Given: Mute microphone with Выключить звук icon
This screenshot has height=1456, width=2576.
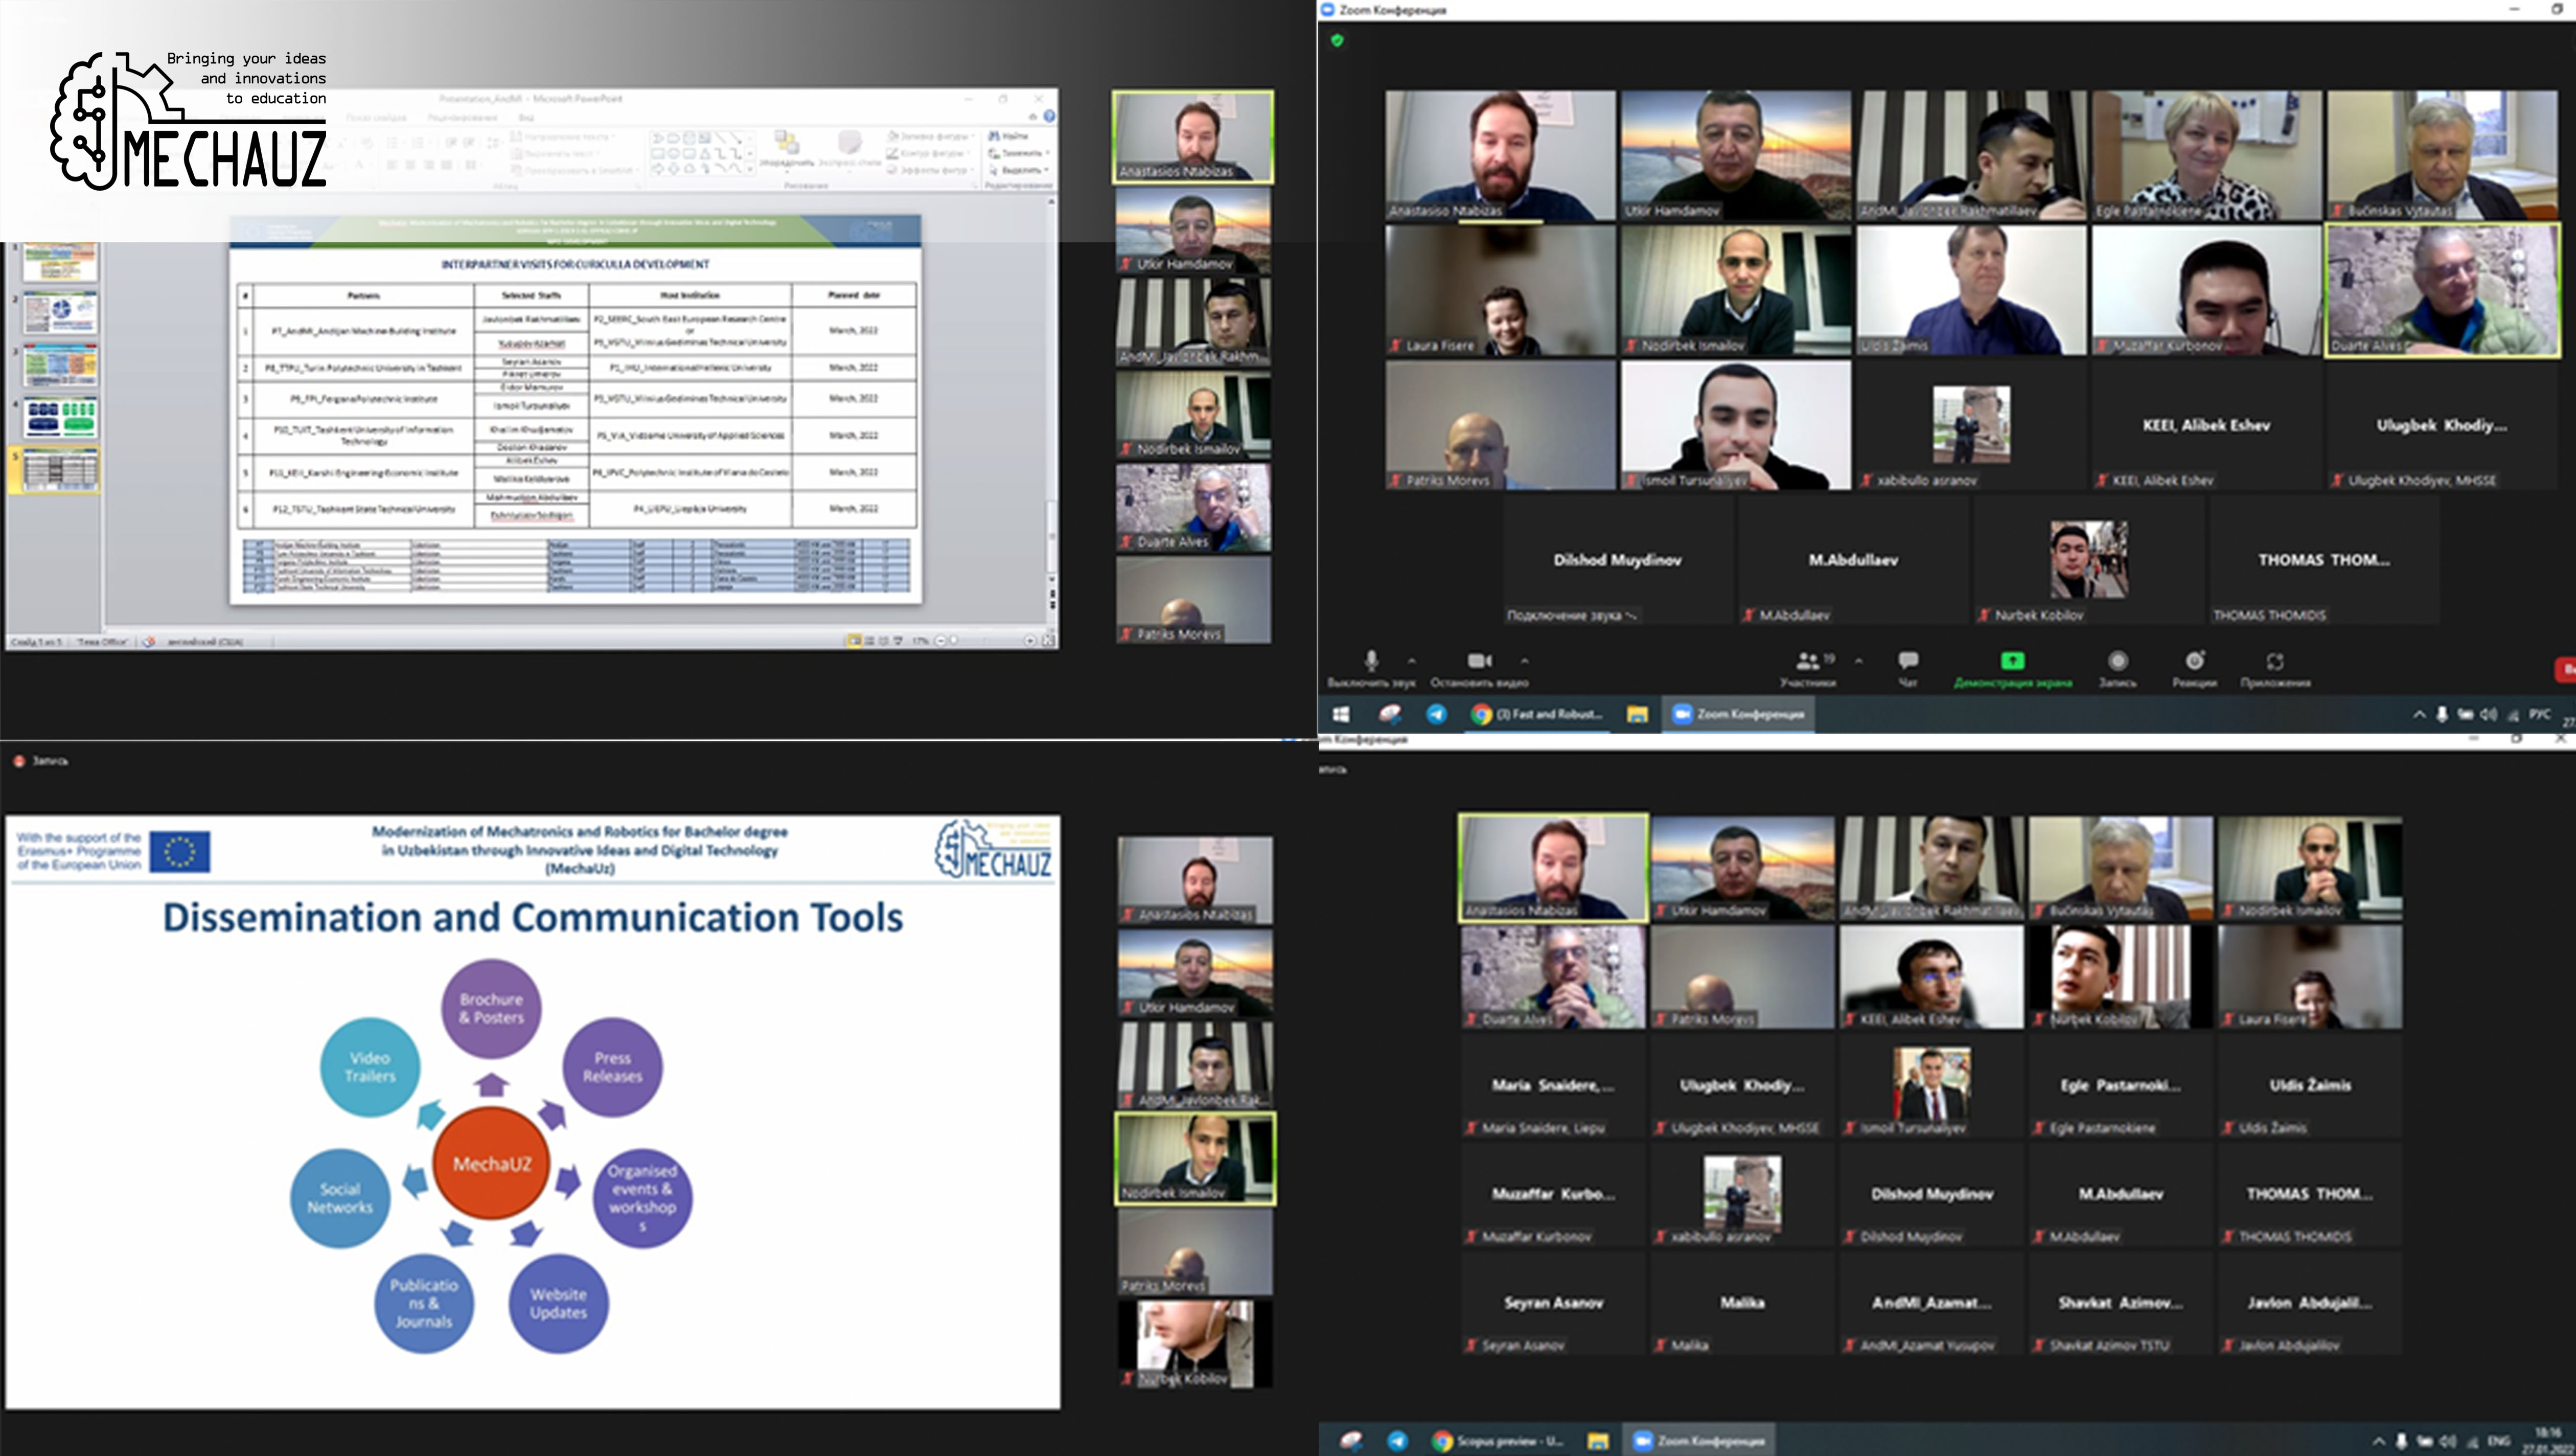Looking at the screenshot, I should (x=1371, y=661).
